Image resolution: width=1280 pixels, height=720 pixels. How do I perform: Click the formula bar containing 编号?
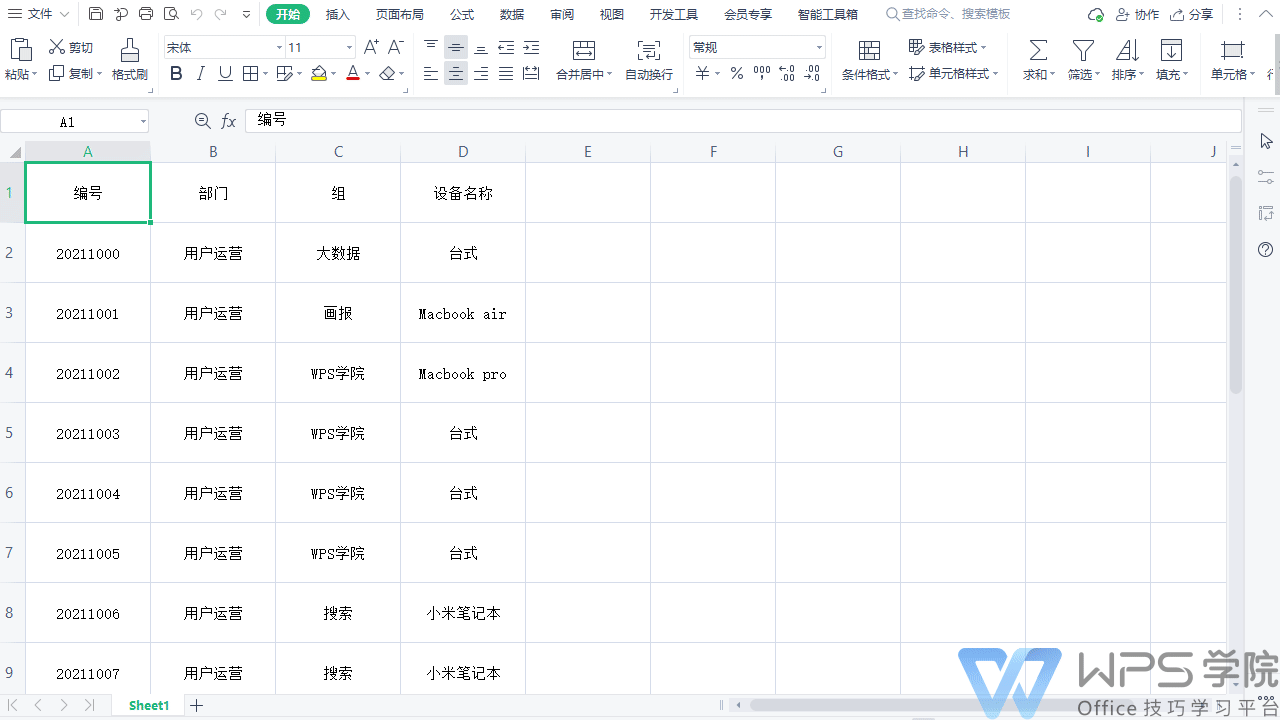coord(742,121)
